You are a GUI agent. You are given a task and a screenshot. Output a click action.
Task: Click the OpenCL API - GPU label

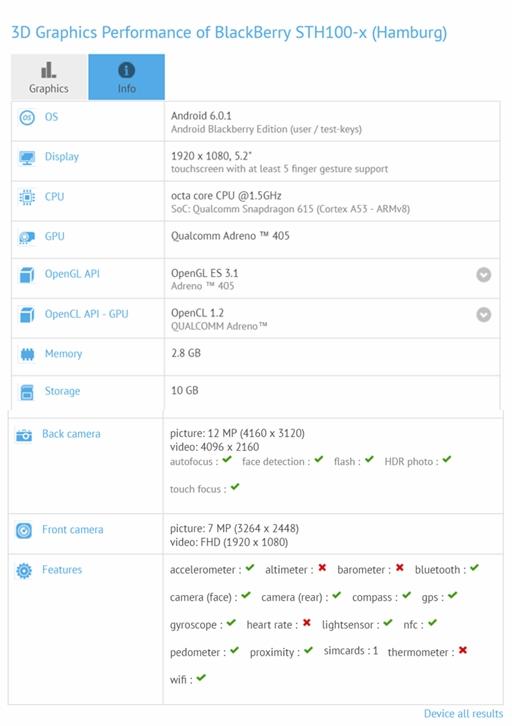click(87, 314)
